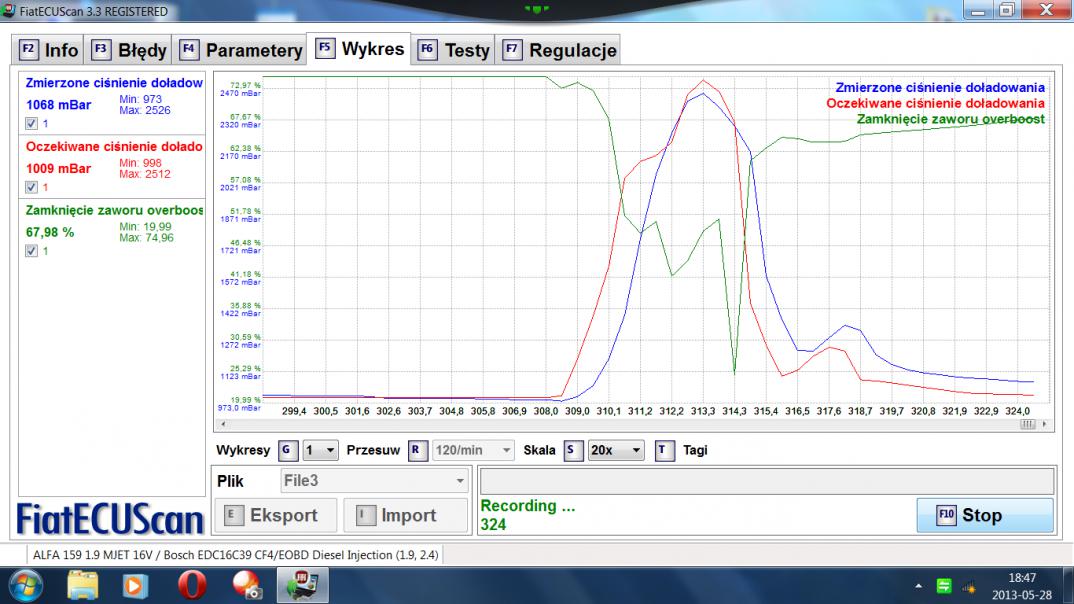Screen dimensions: 1074x604
Task: Open the media player taskbar icon
Action: (x=135, y=586)
